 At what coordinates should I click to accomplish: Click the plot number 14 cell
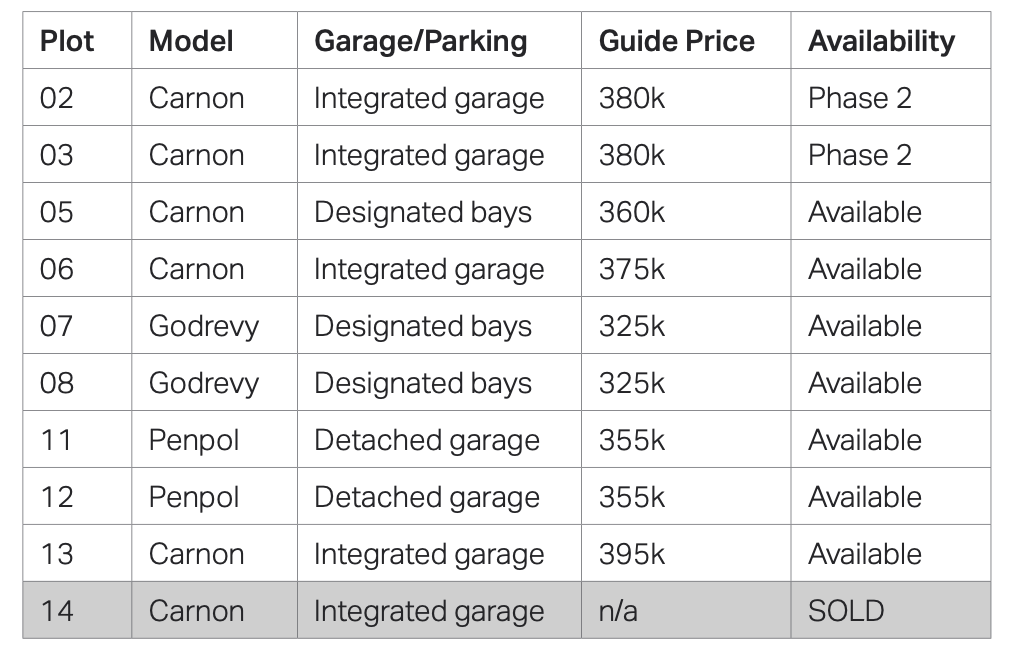click(x=57, y=611)
